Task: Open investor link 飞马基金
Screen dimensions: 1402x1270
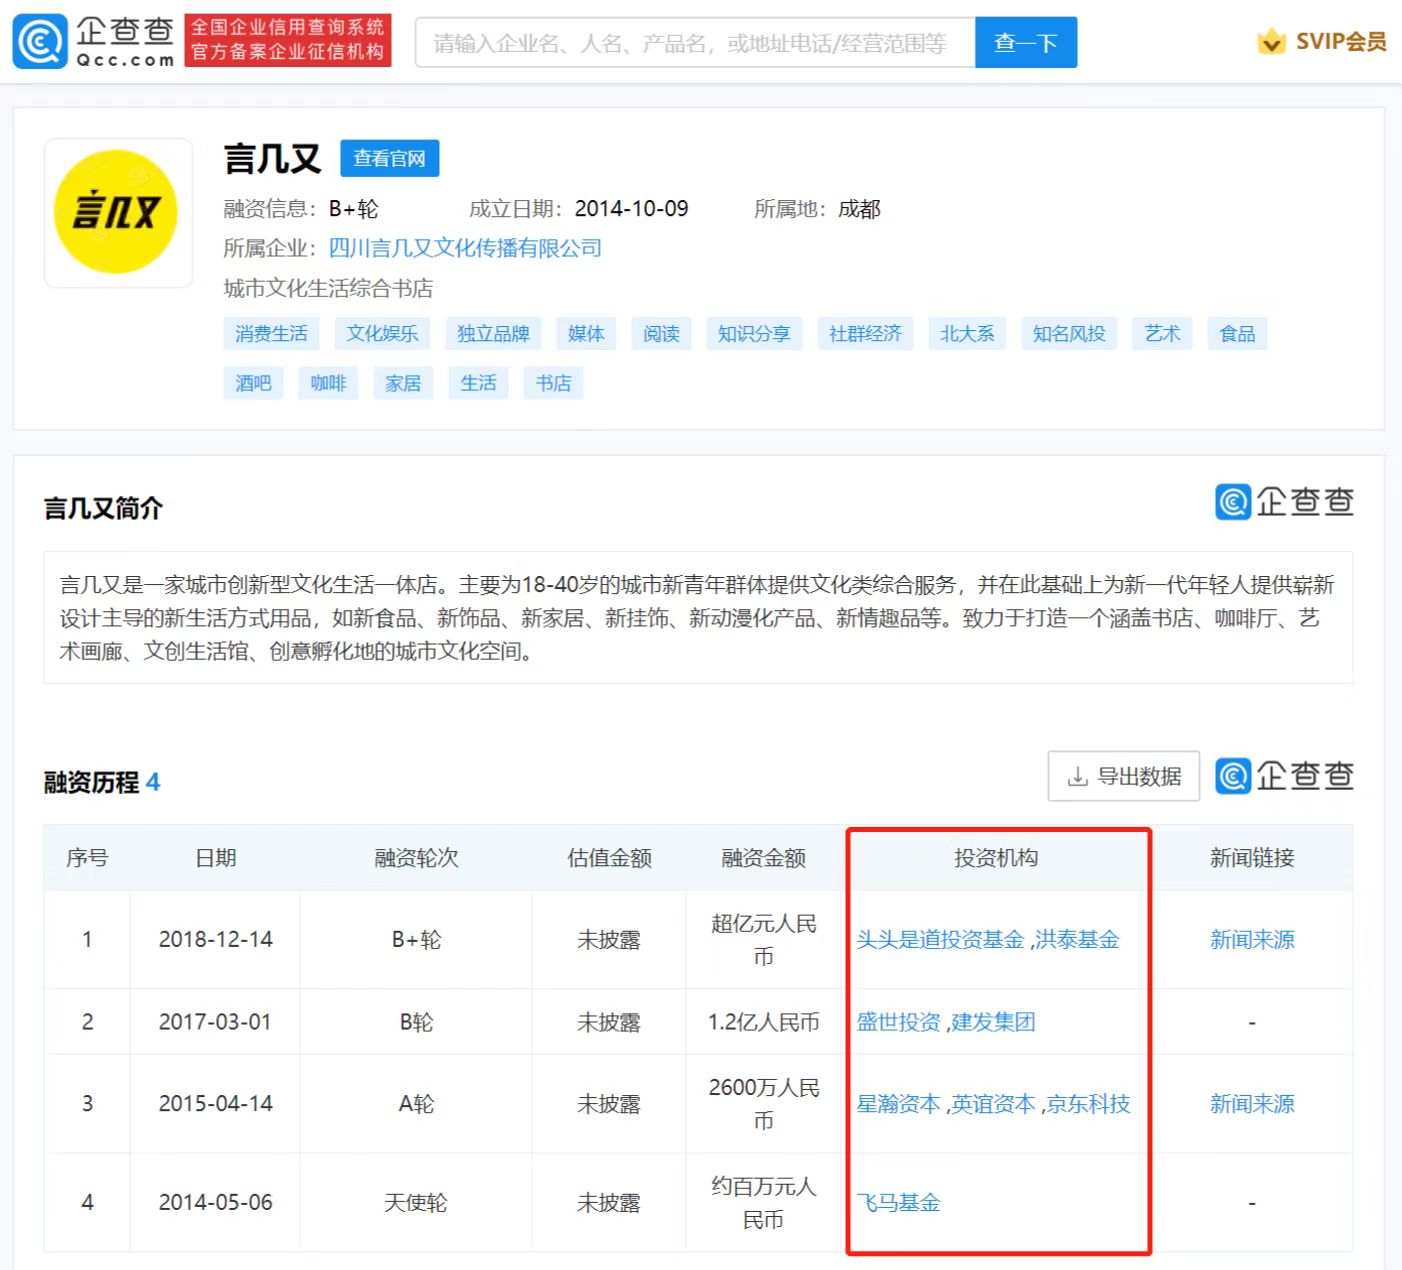Action: point(898,1203)
